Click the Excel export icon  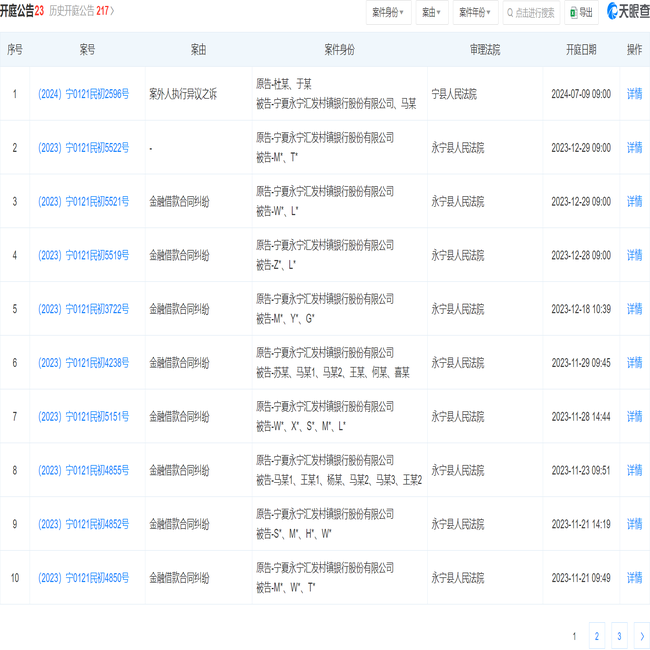(573, 13)
